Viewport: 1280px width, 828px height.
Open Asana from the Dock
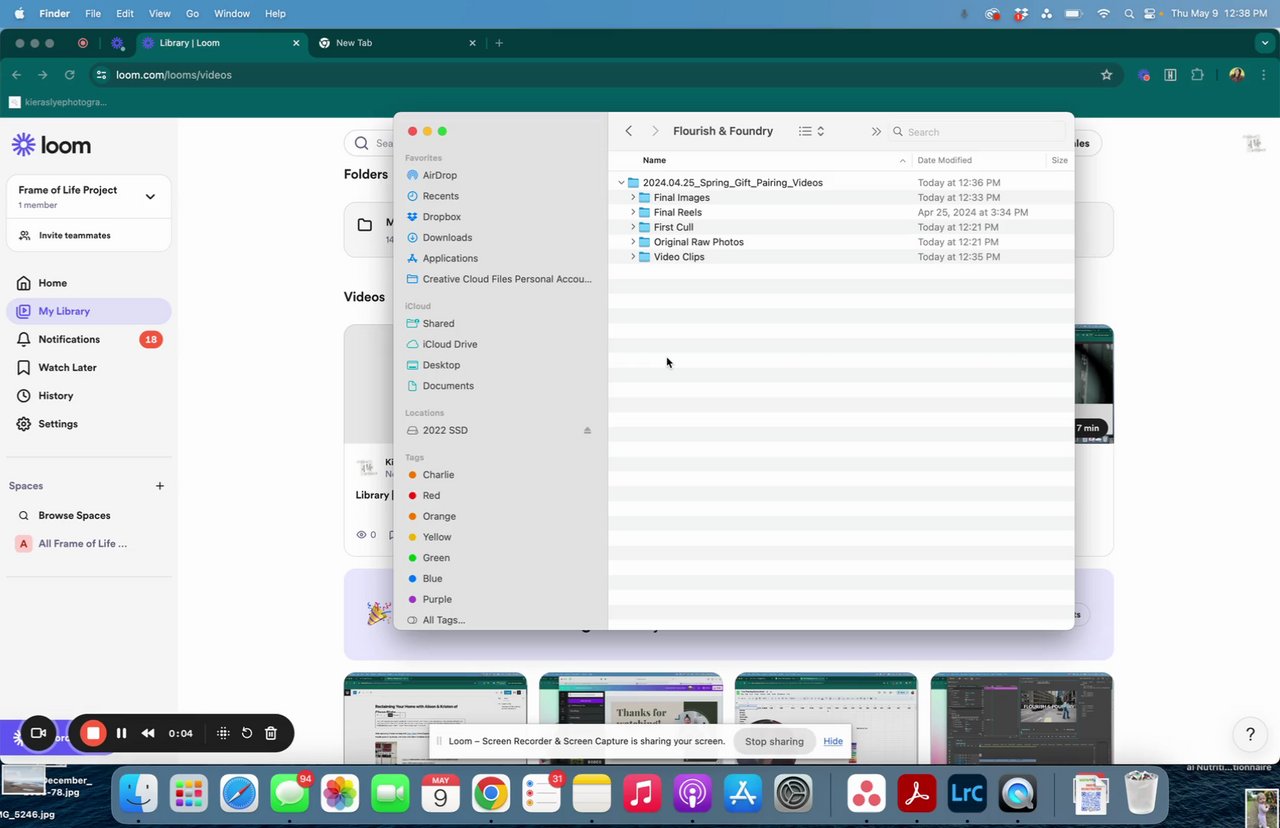pyautogui.click(x=867, y=794)
